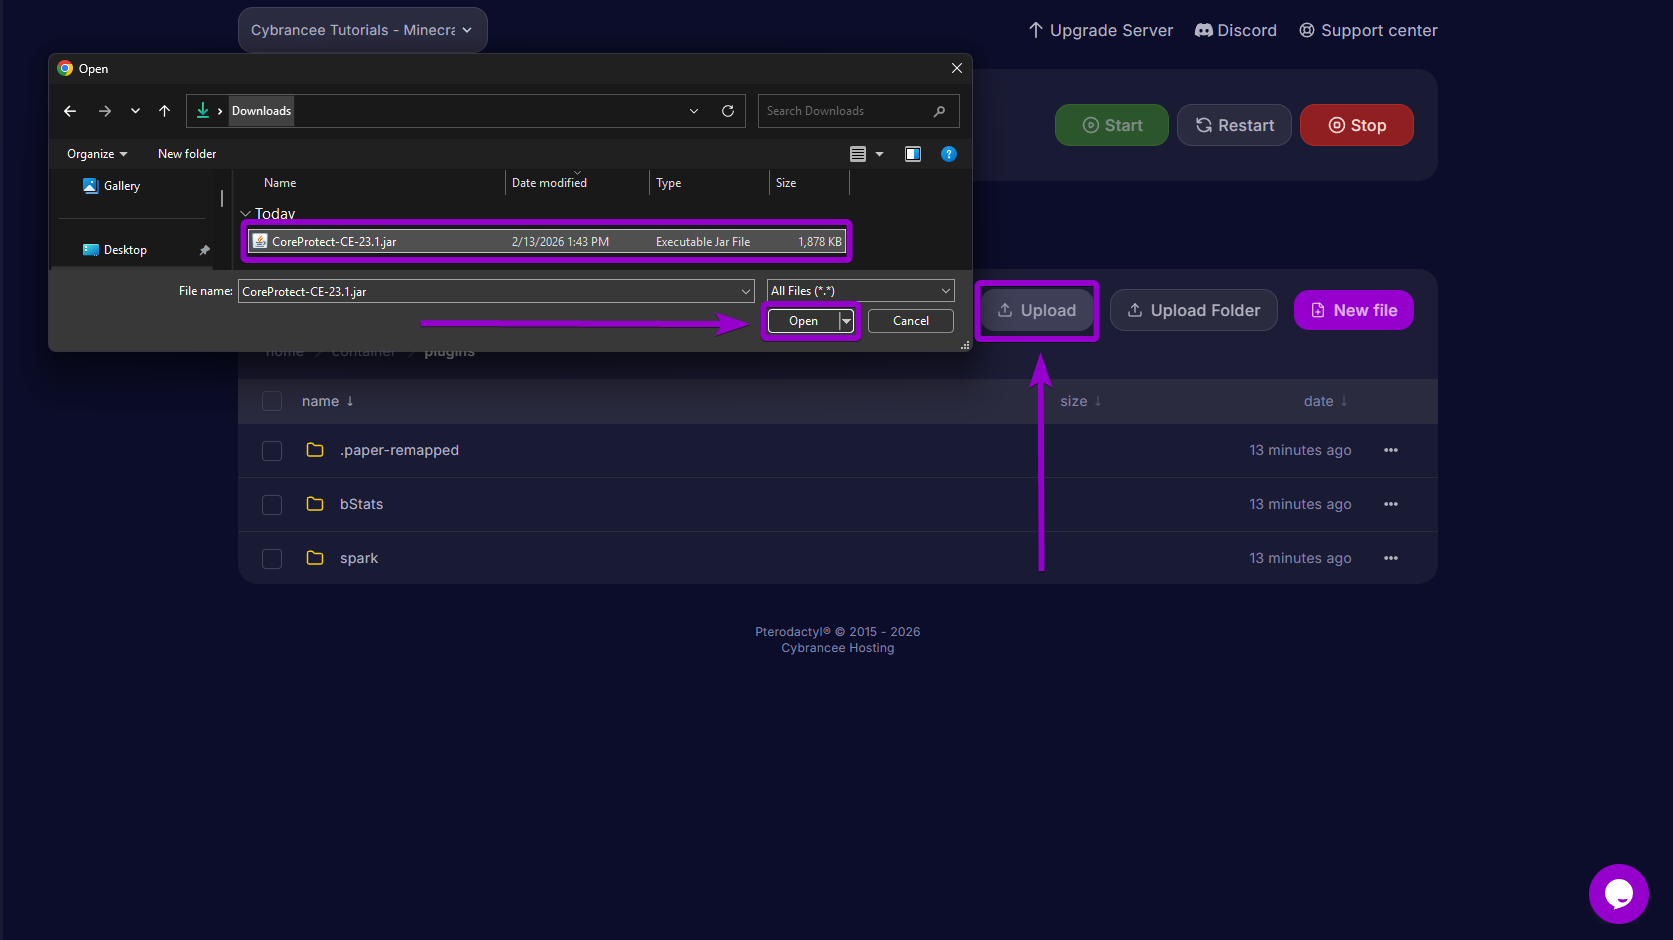This screenshot has height=940, width=1673.
Task: Click the File name input field
Action: [488, 291]
